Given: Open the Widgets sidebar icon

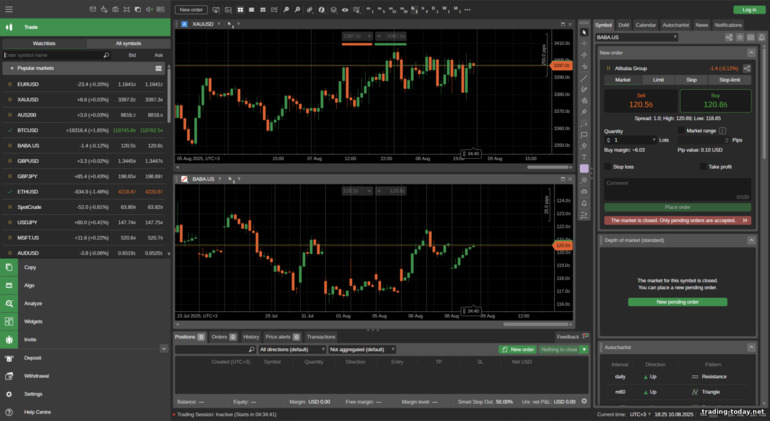Looking at the screenshot, I should tap(9, 321).
